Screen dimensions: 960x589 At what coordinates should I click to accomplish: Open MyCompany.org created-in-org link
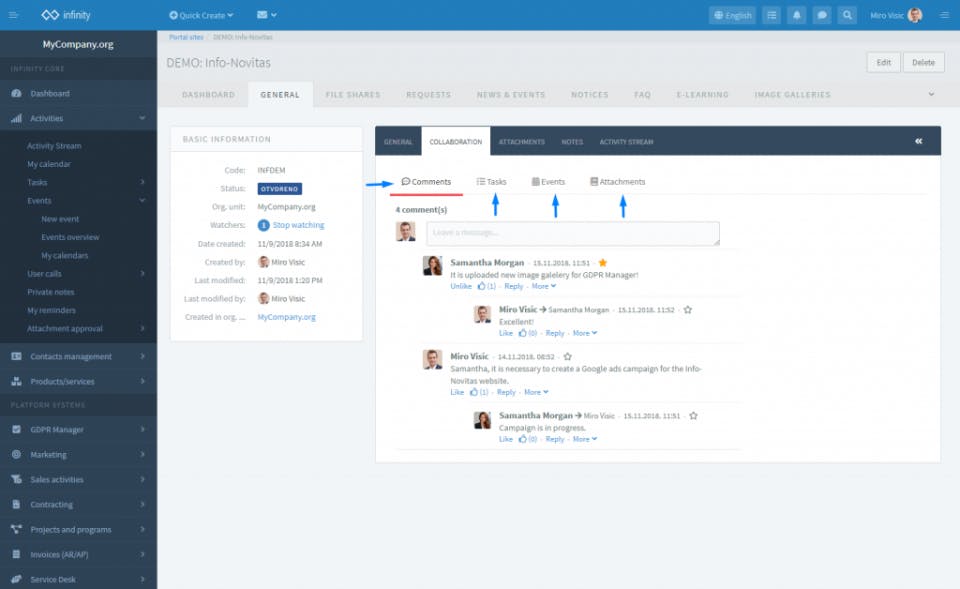pyautogui.click(x=287, y=317)
